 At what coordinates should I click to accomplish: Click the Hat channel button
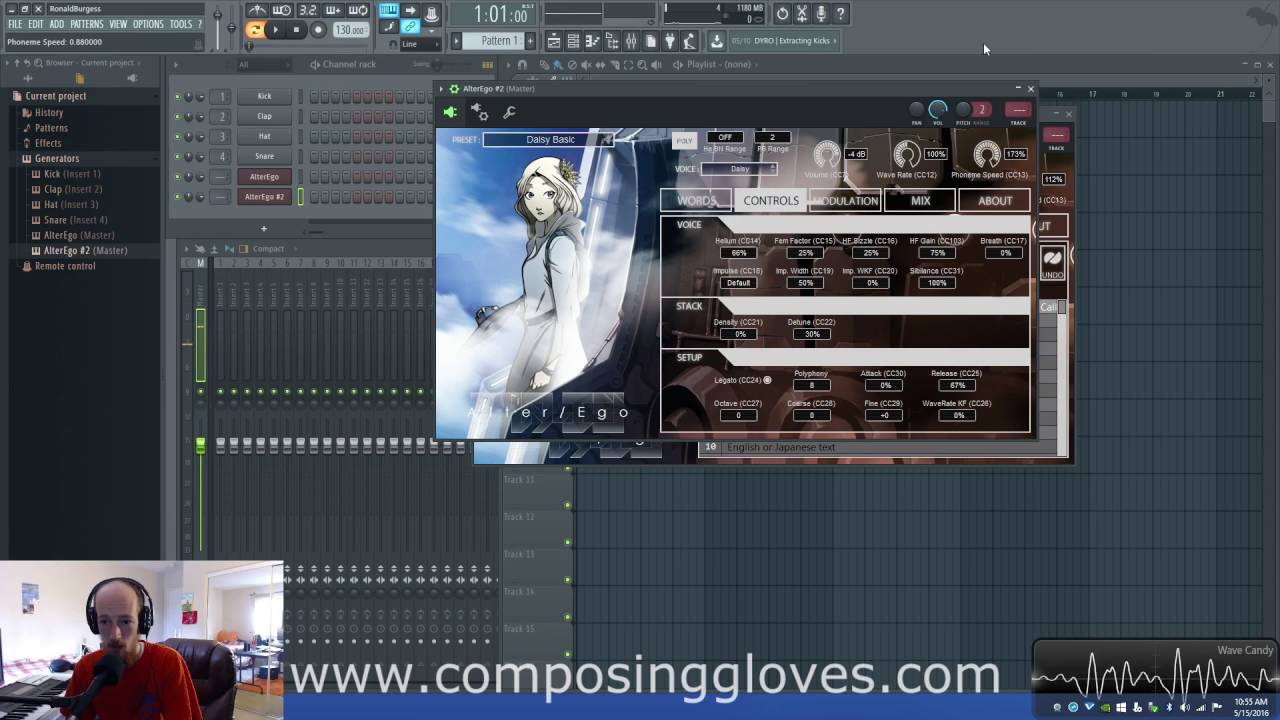tap(264, 136)
